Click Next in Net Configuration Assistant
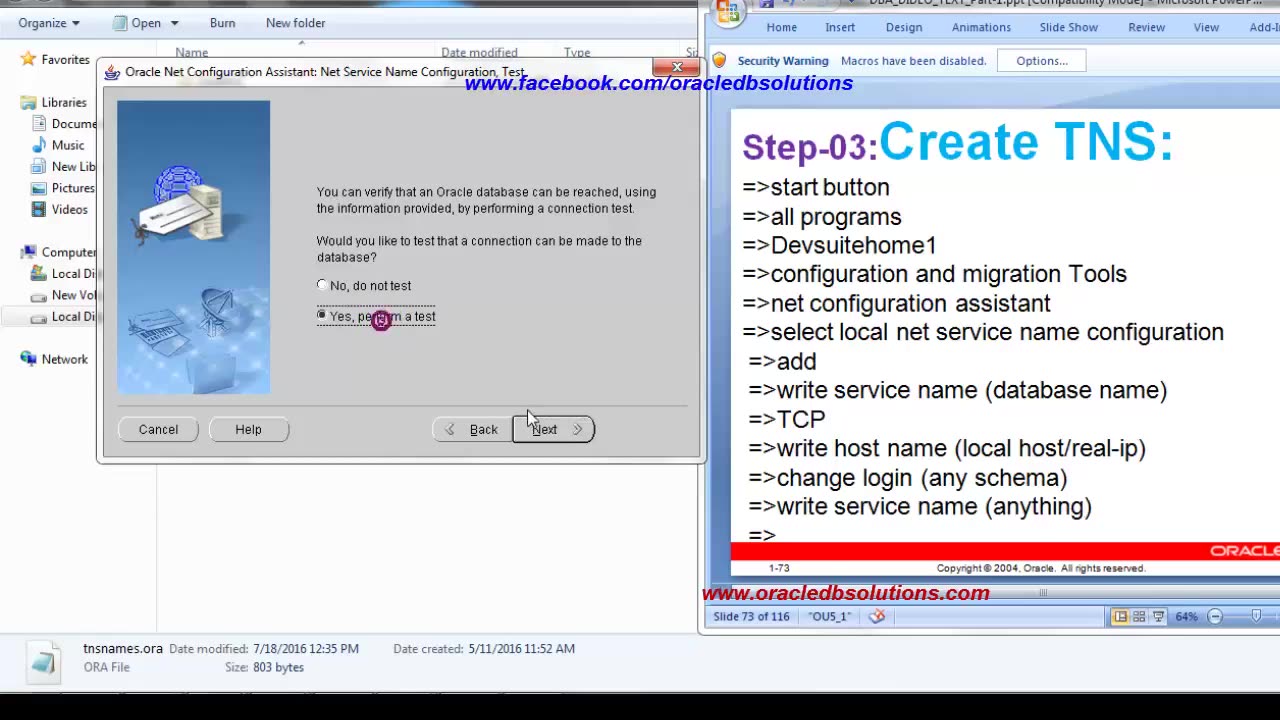1280x720 pixels. [x=554, y=429]
